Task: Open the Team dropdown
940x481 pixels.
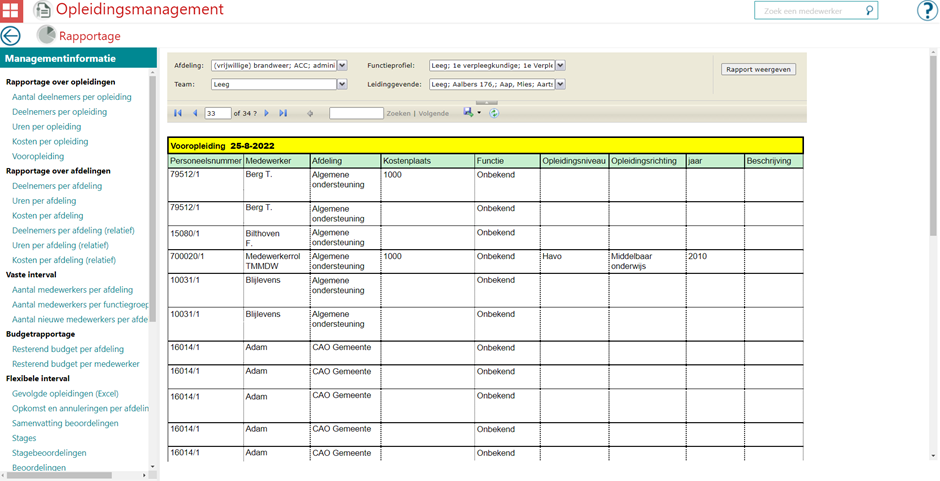Action: (342, 85)
